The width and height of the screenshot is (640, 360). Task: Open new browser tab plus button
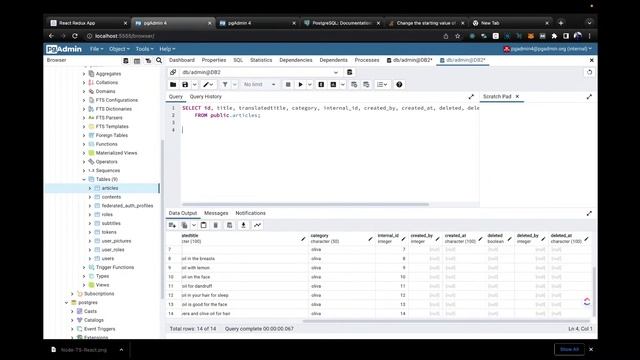560,23
